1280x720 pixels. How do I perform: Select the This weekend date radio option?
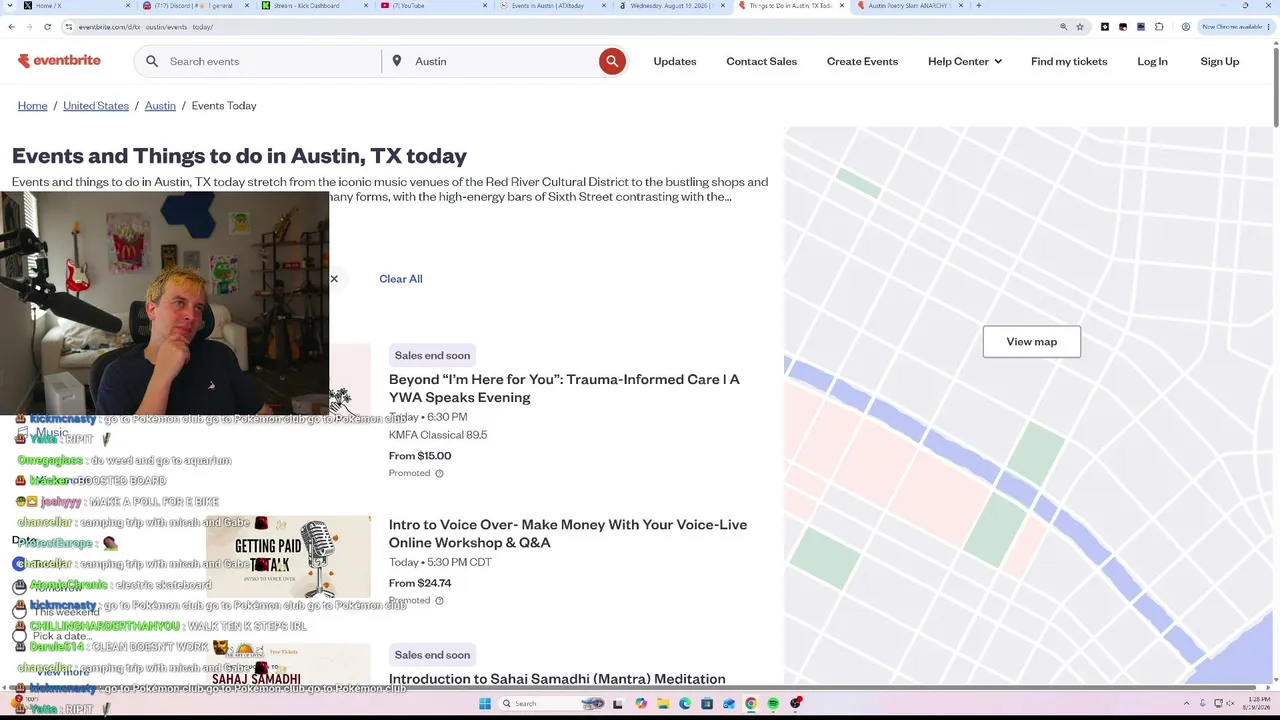click(19, 611)
